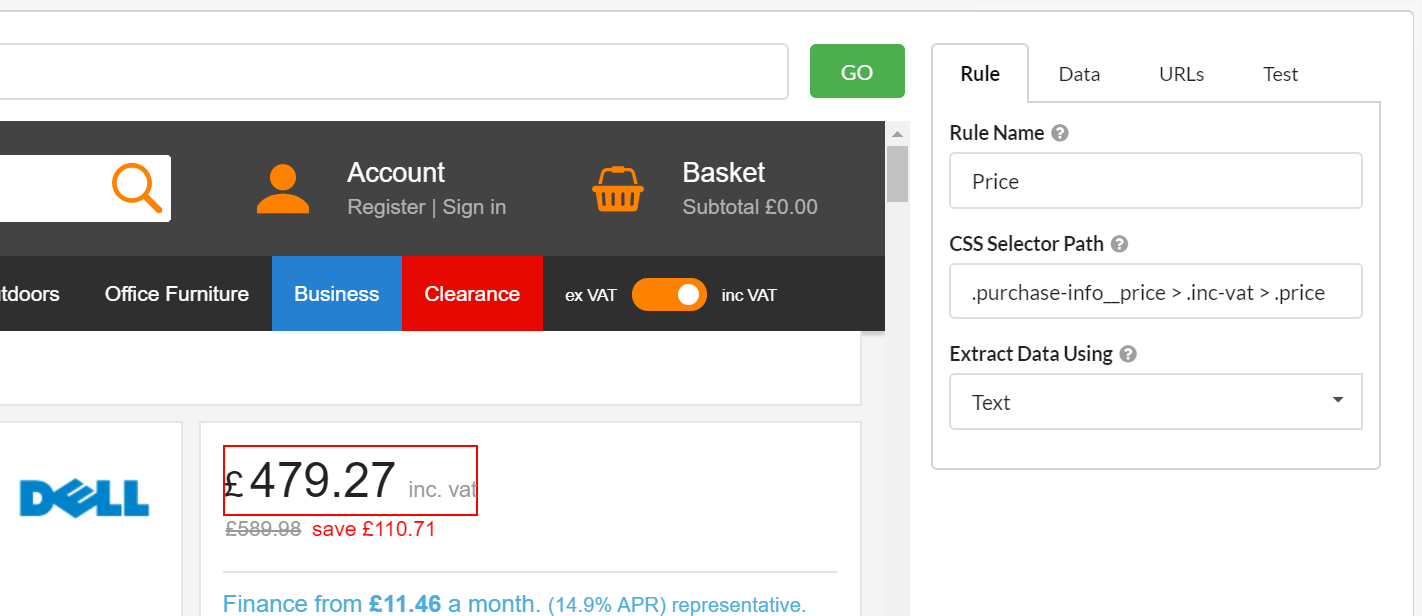The height and width of the screenshot is (616, 1422).
Task: Click the Dell logo
Action: [x=84, y=497]
